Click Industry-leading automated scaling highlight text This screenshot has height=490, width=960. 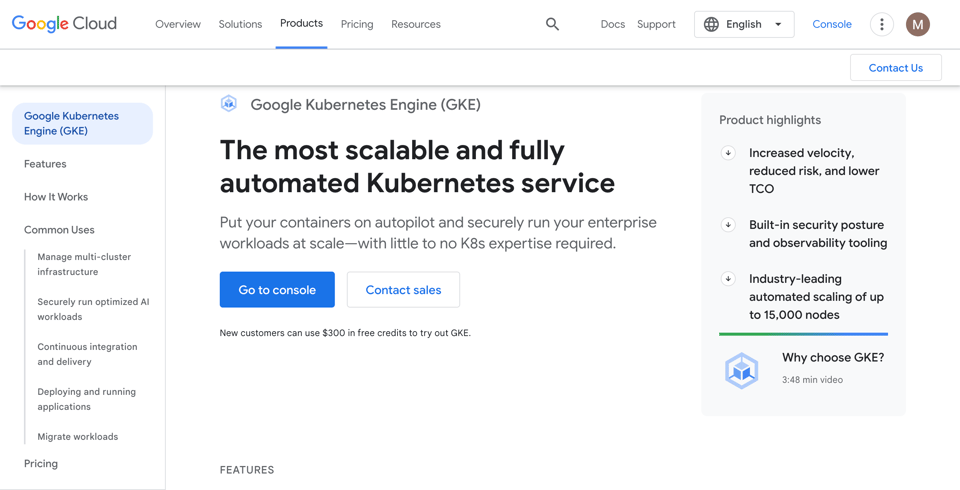816,296
